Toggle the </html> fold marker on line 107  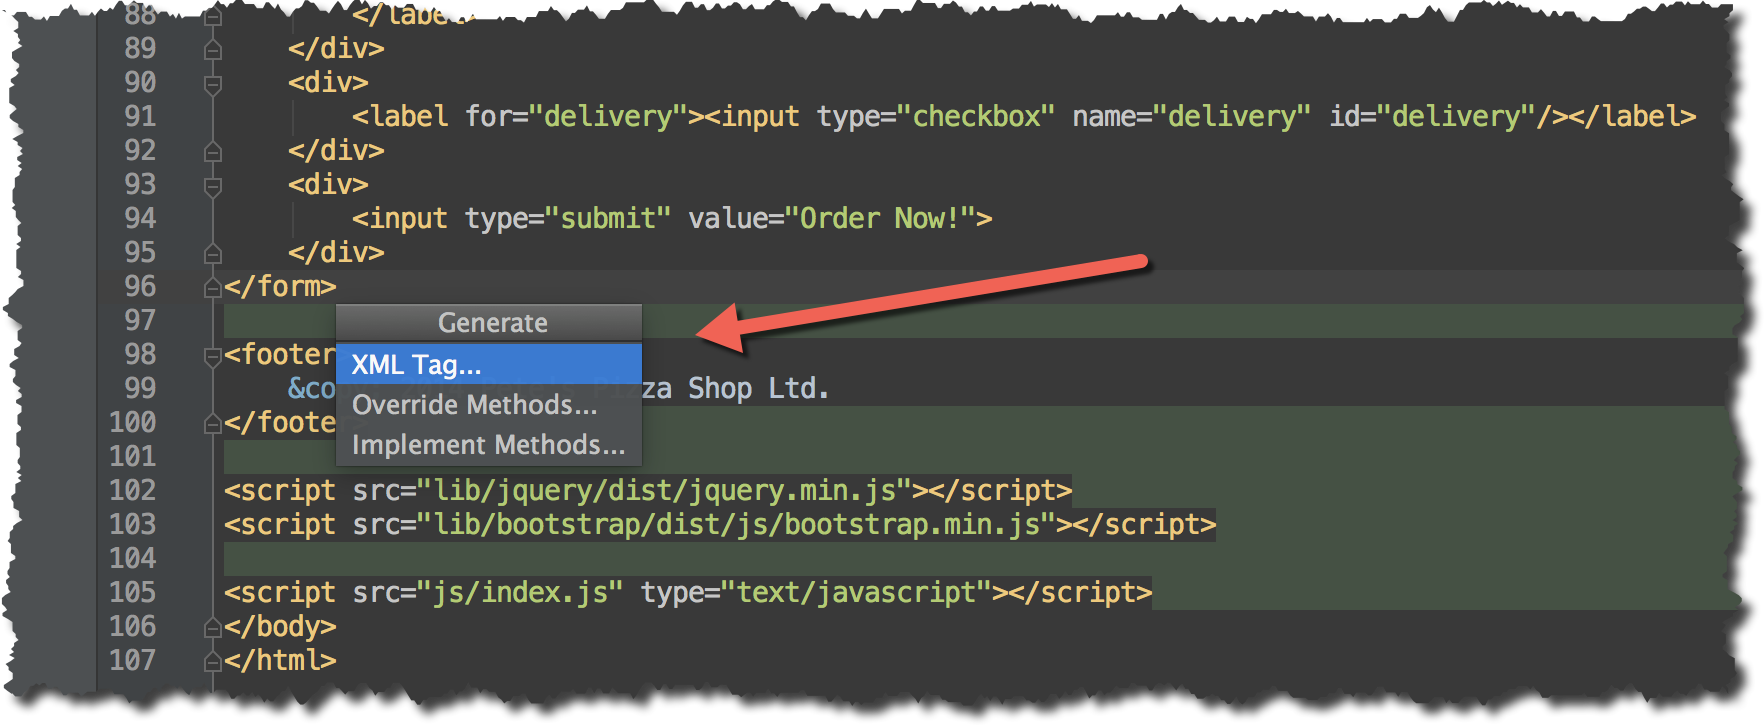pyautogui.click(x=212, y=662)
